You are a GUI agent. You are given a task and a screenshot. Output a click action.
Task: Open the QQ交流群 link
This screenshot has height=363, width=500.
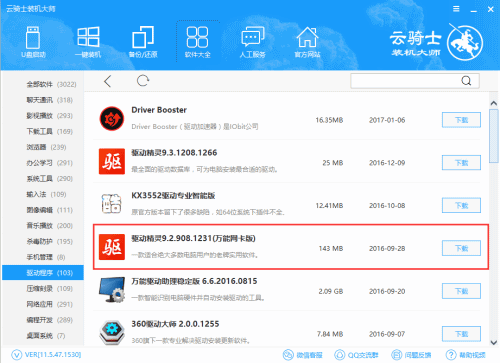pyautogui.click(x=356, y=355)
